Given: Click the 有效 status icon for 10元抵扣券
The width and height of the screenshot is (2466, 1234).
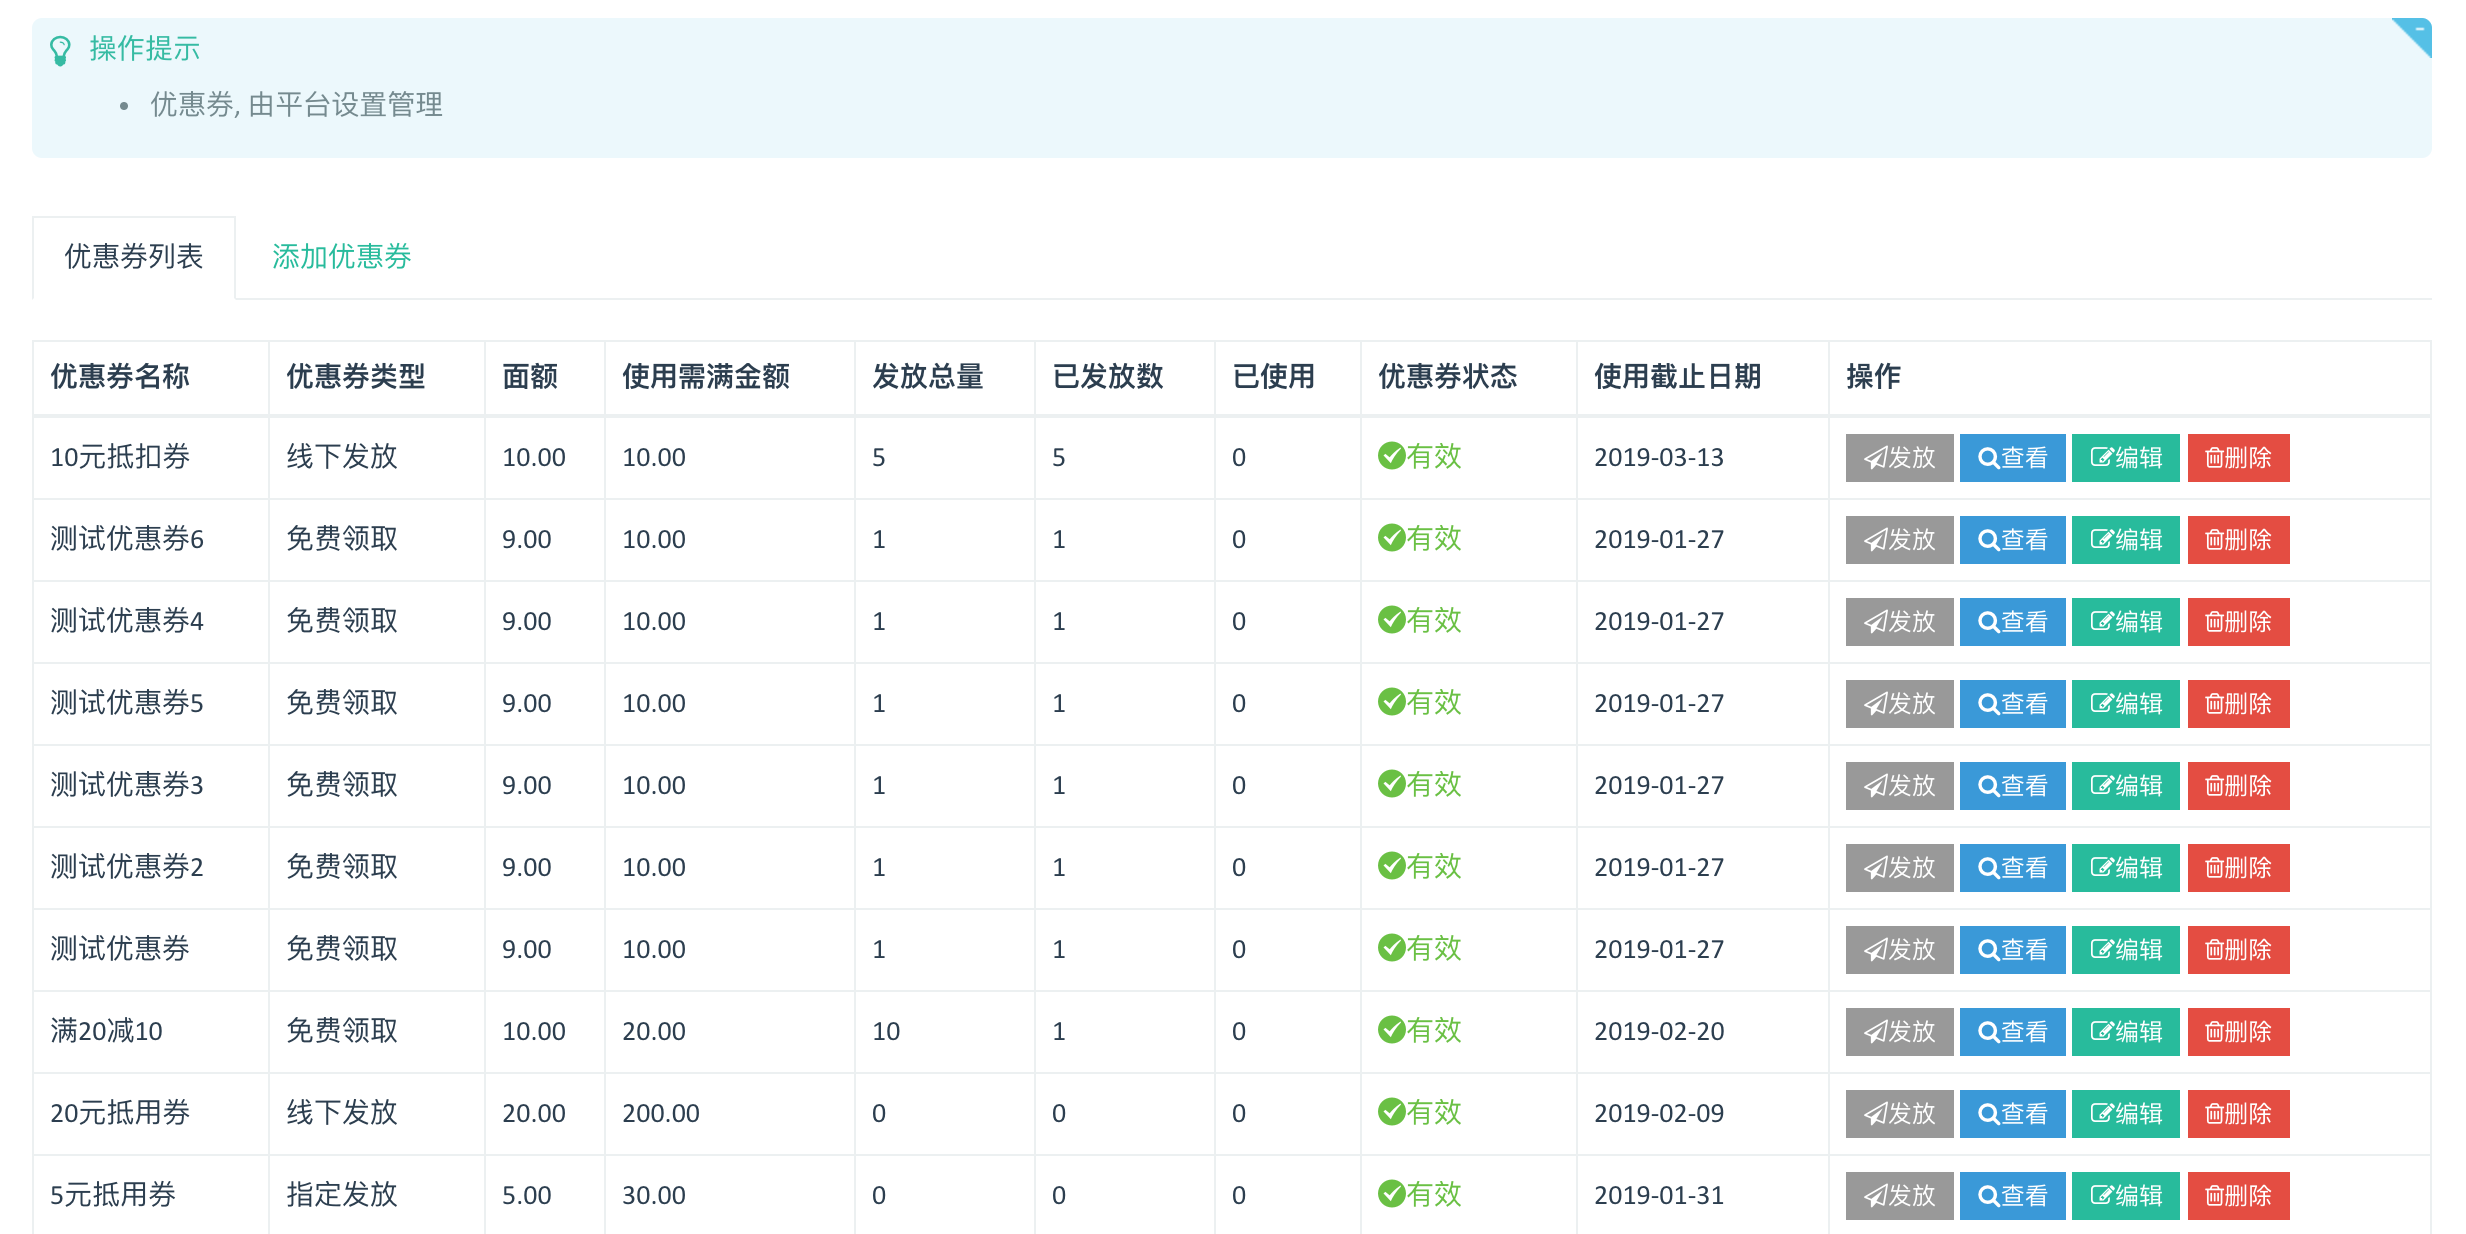Looking at the screenshot, I should [x=1391, y=455].
